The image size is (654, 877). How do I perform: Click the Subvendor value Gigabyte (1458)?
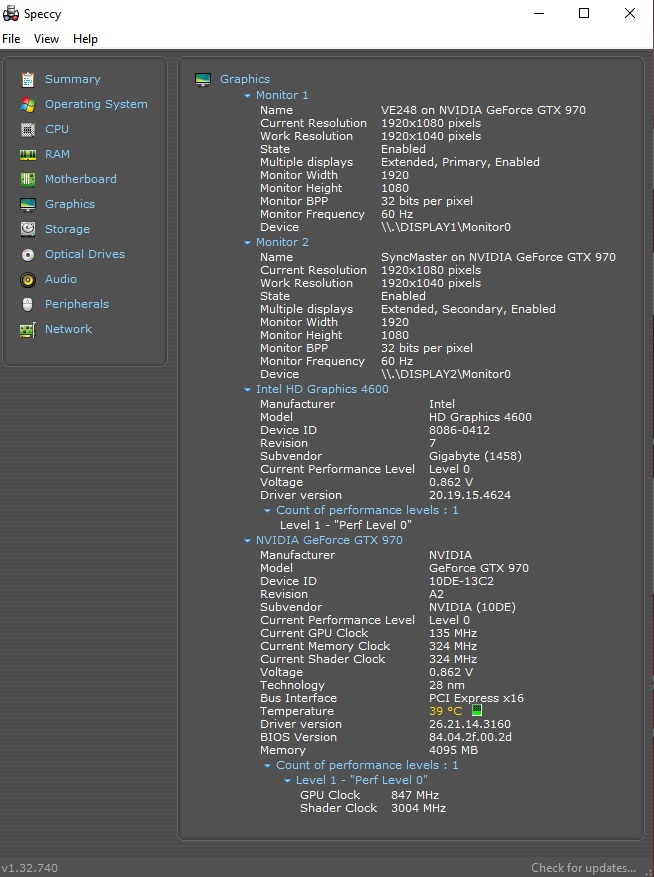[475, 456]
